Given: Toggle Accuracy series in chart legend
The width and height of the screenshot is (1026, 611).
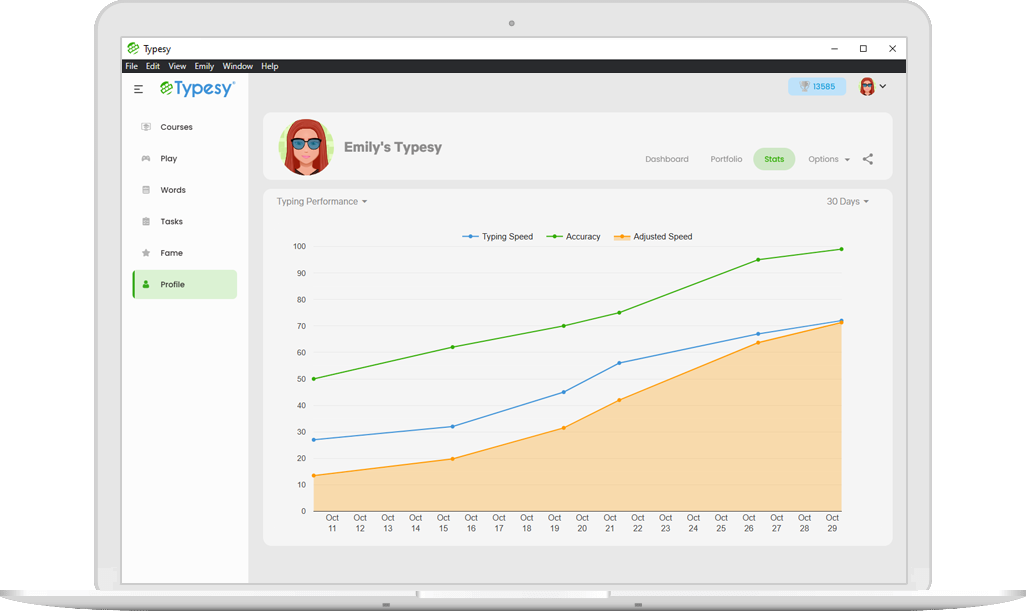Looking at the screenshot, I should coord(573,237).
